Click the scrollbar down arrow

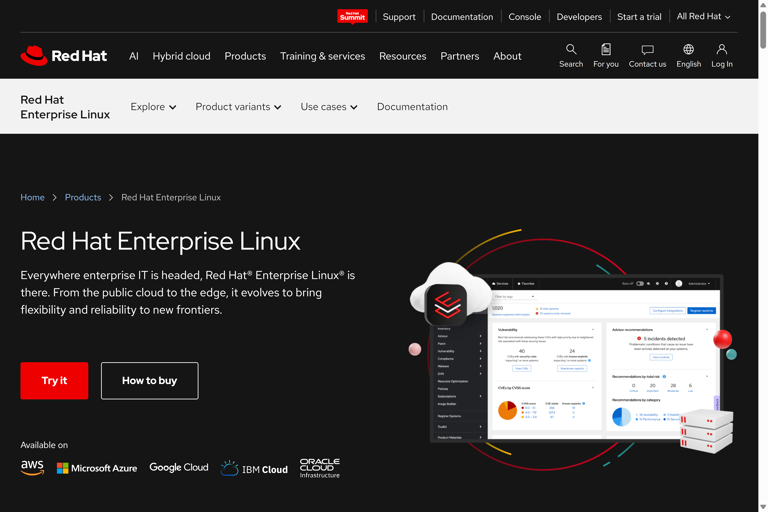763,507
